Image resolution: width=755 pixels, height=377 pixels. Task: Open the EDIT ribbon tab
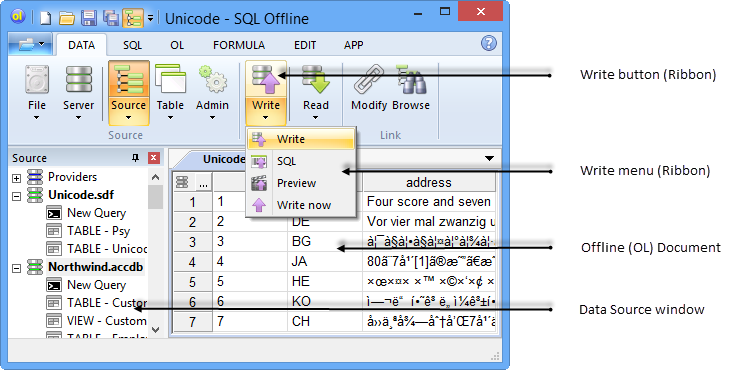[305, 45]
